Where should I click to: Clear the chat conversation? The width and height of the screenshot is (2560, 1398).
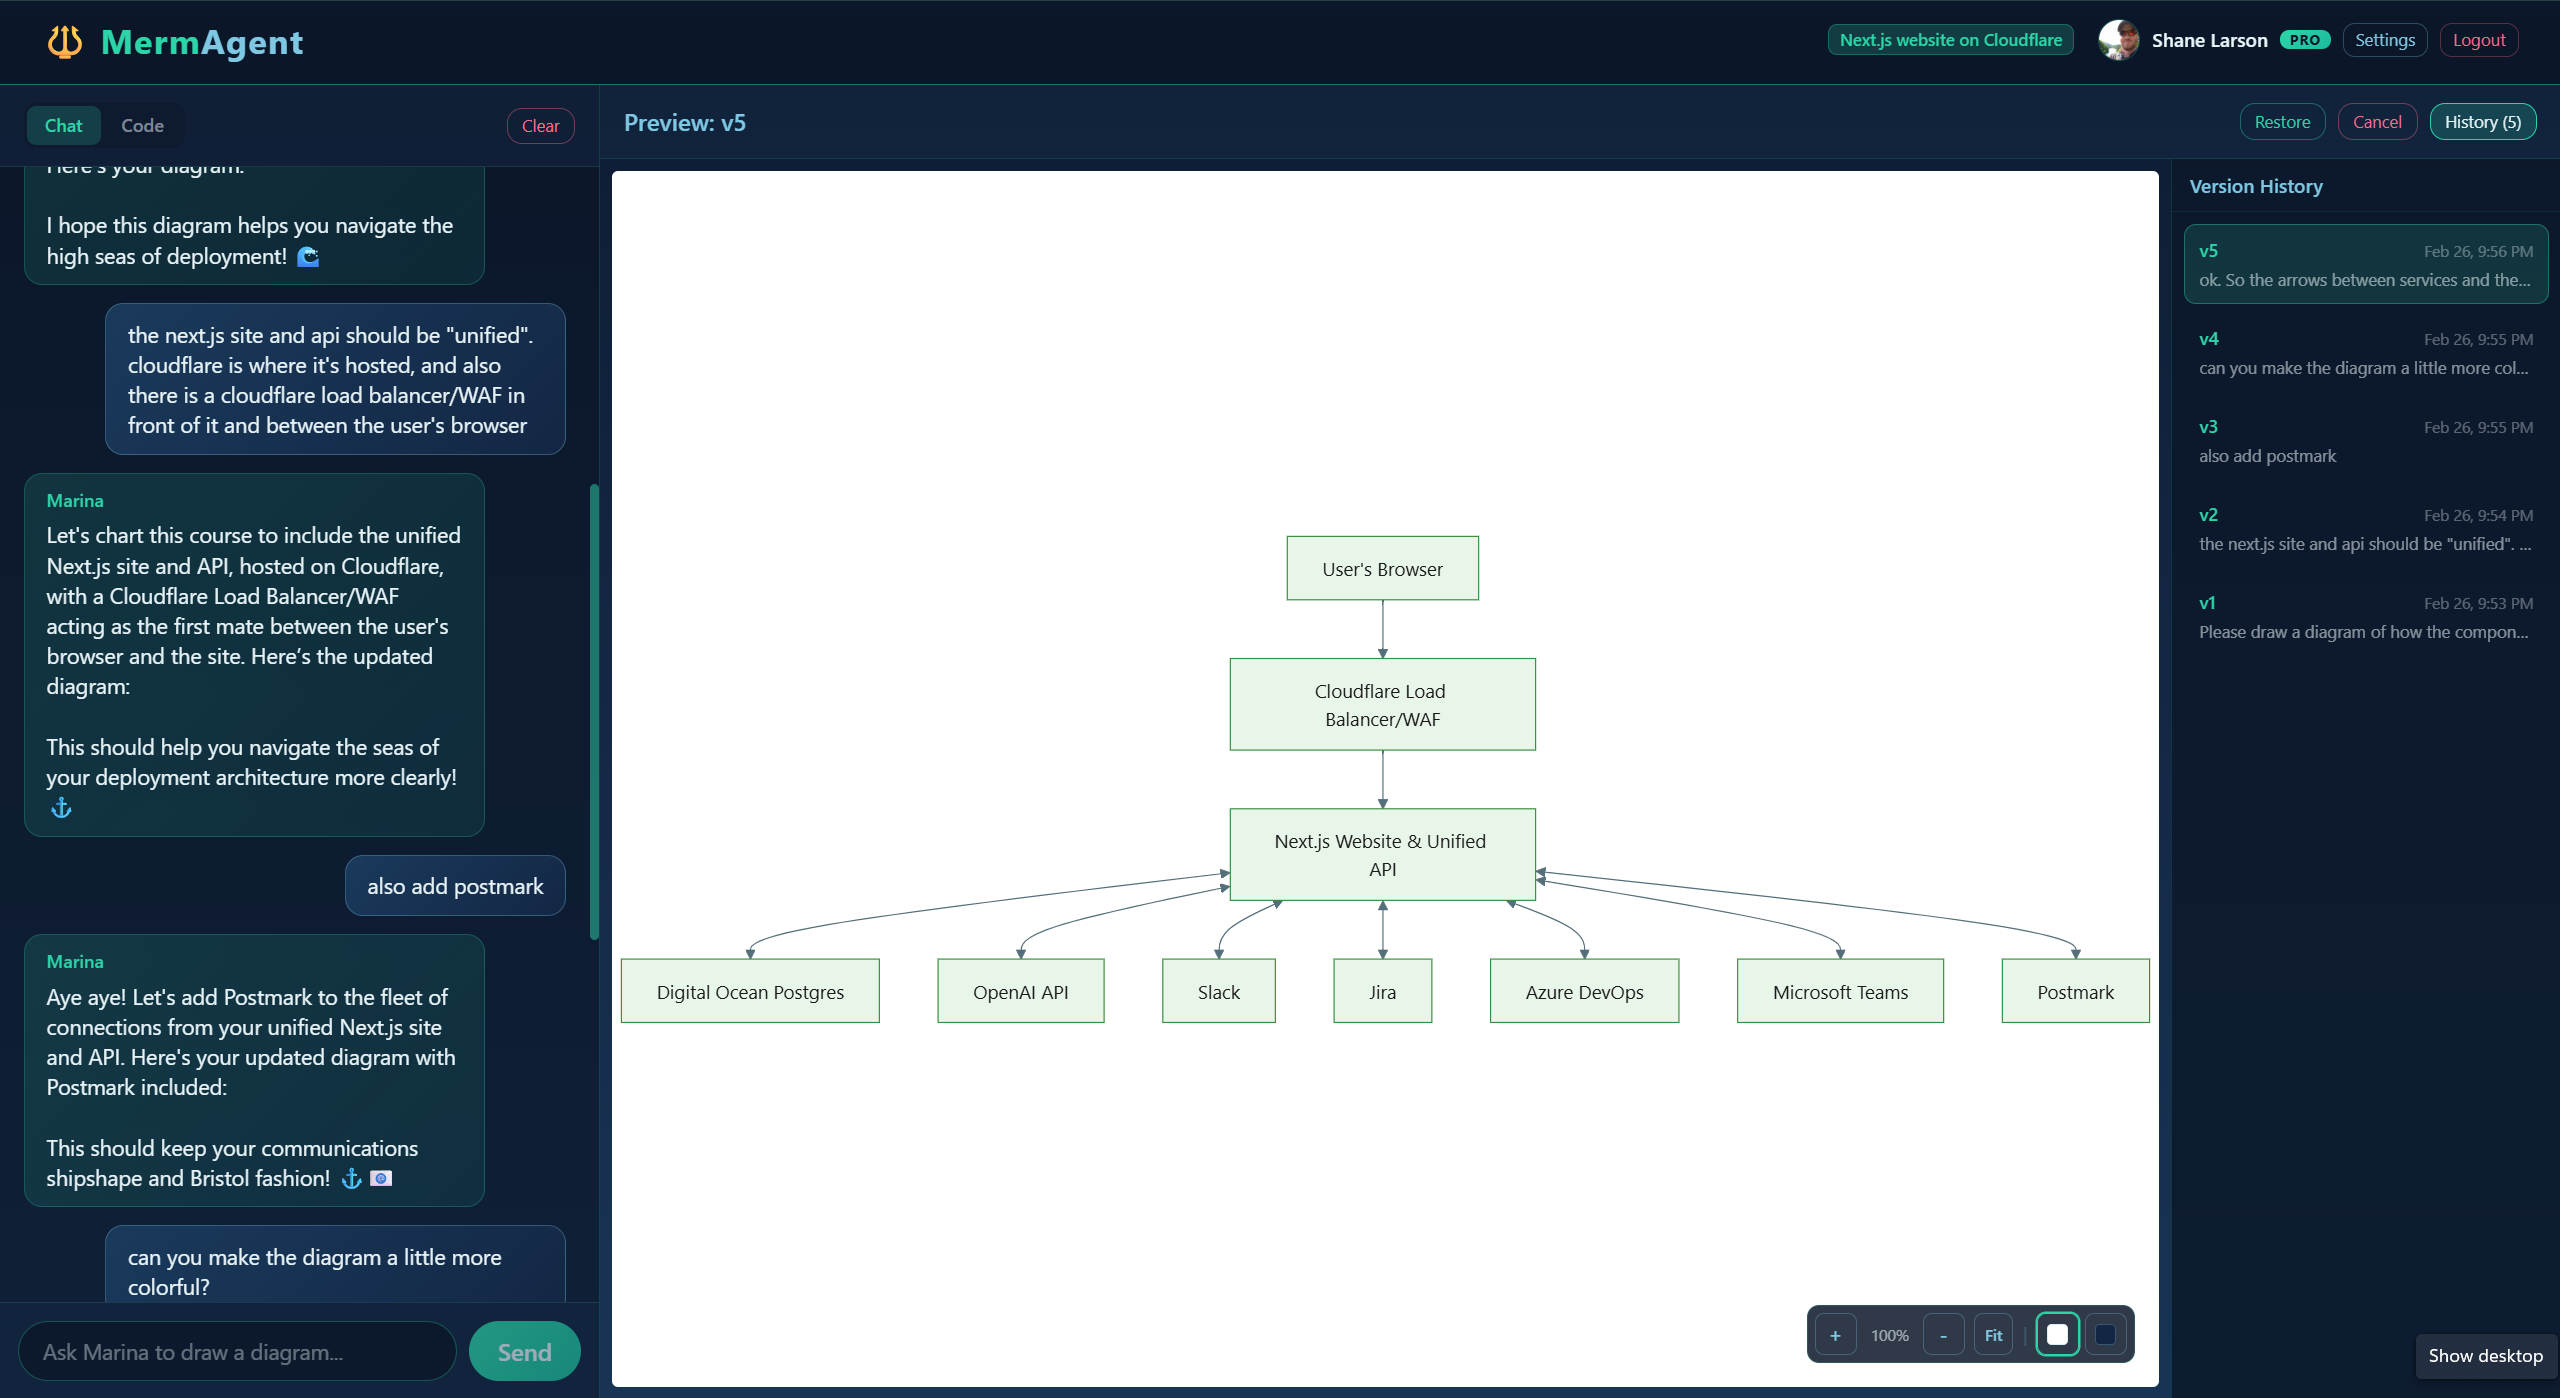tap(540, 125)
